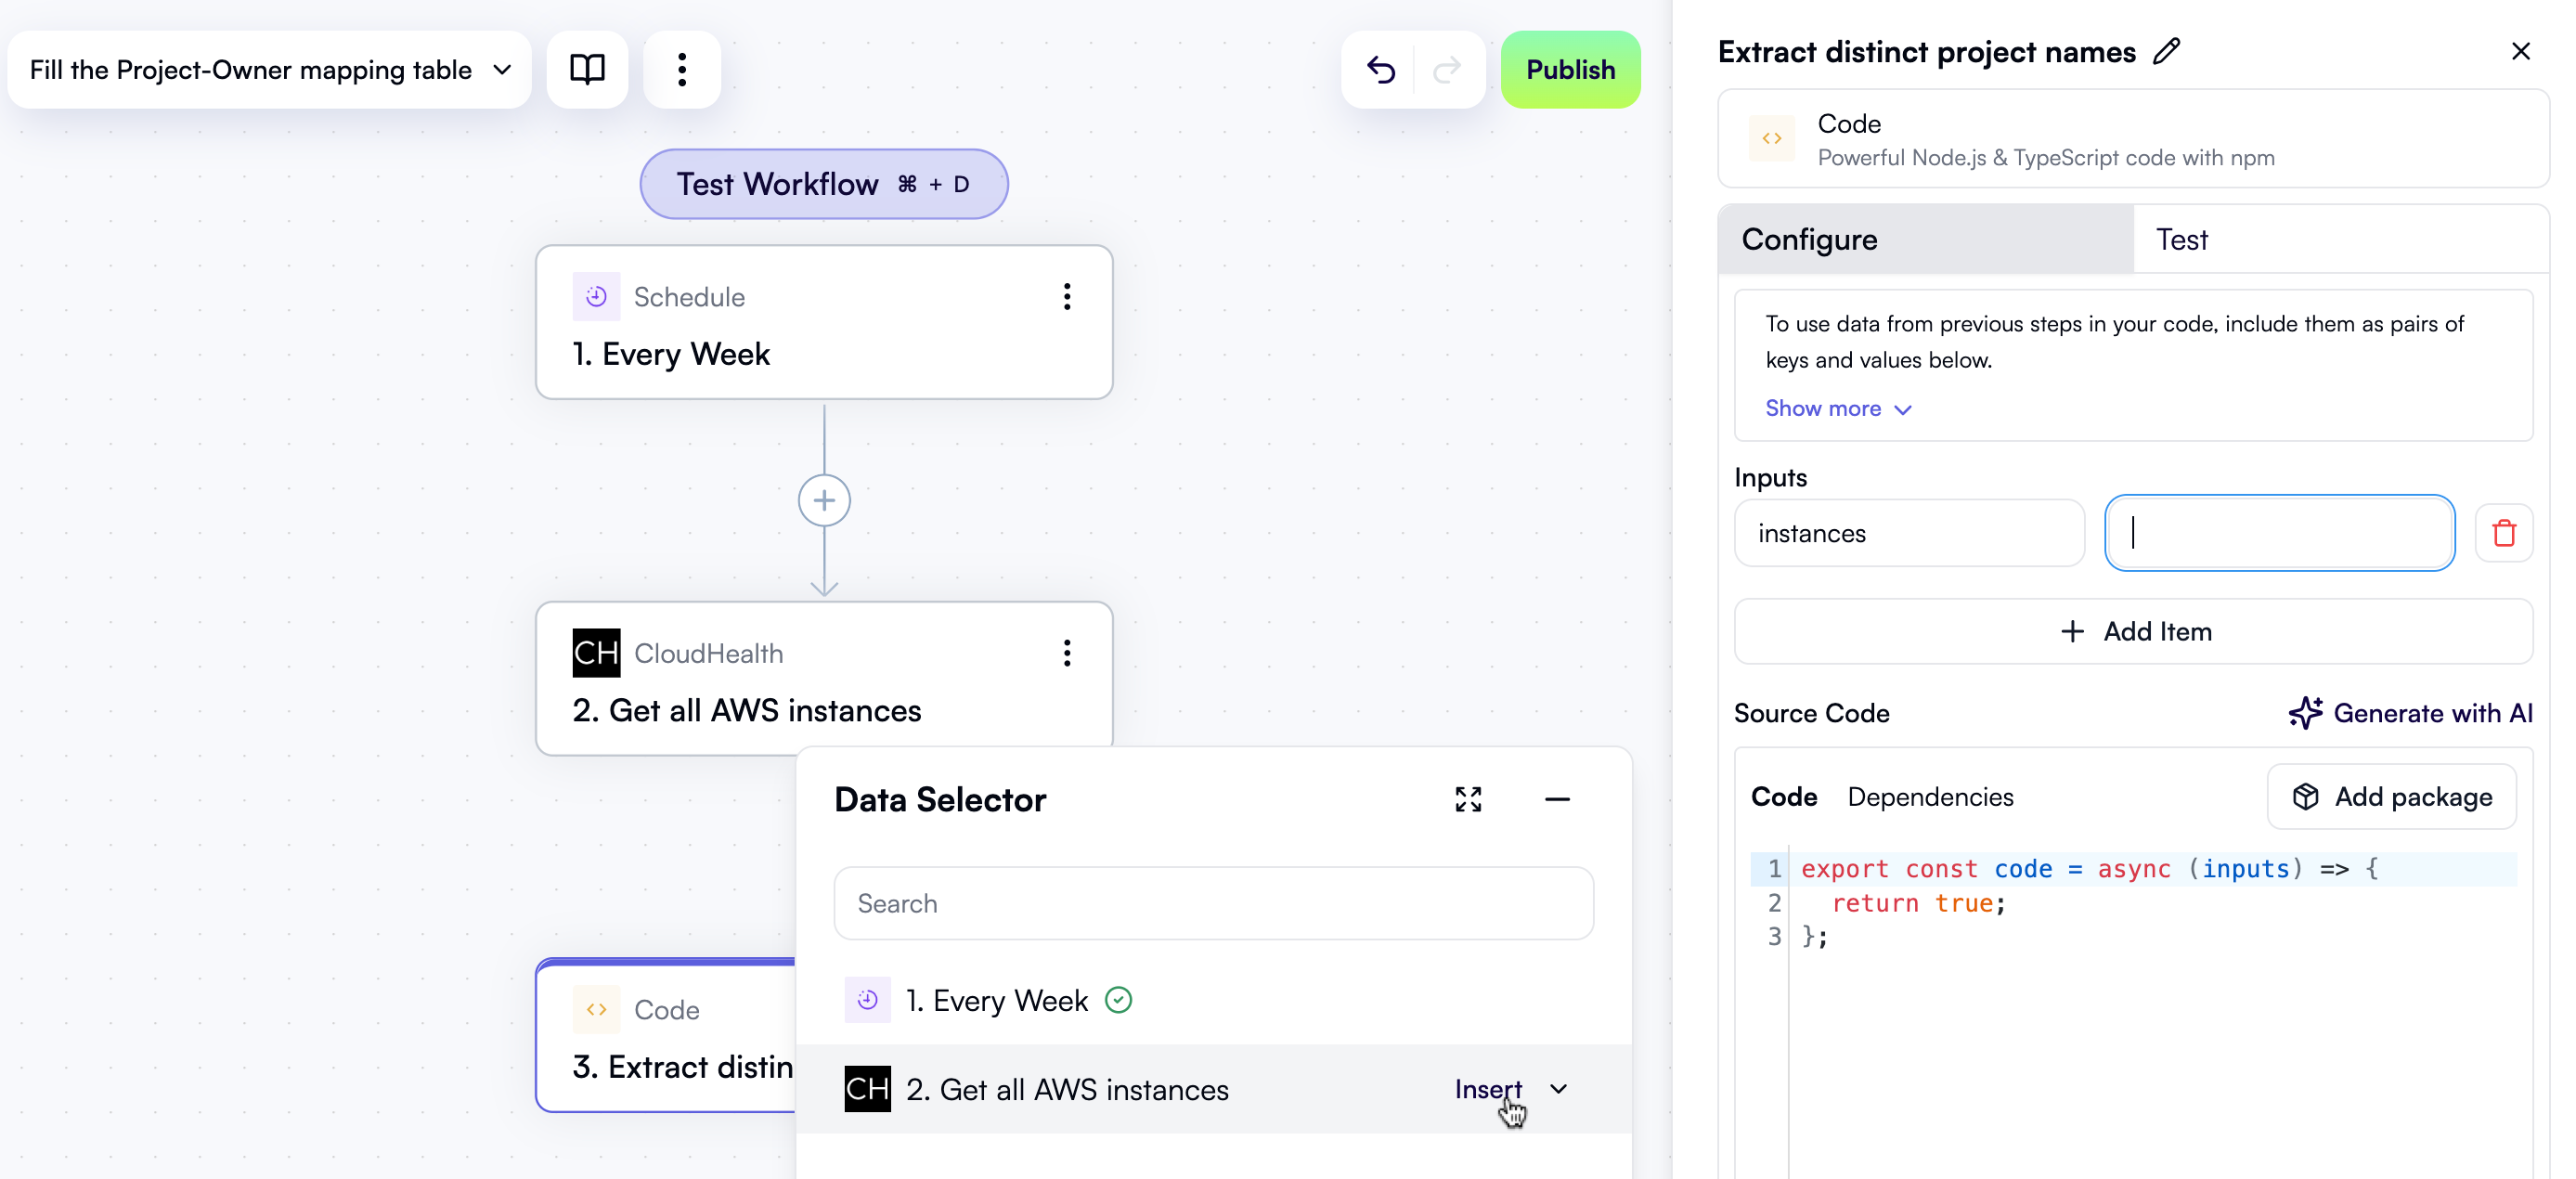2576x1179 pixels.
Task: Click the Data Selector search field
Action: pyautogui.click(x=1213, y=903)
